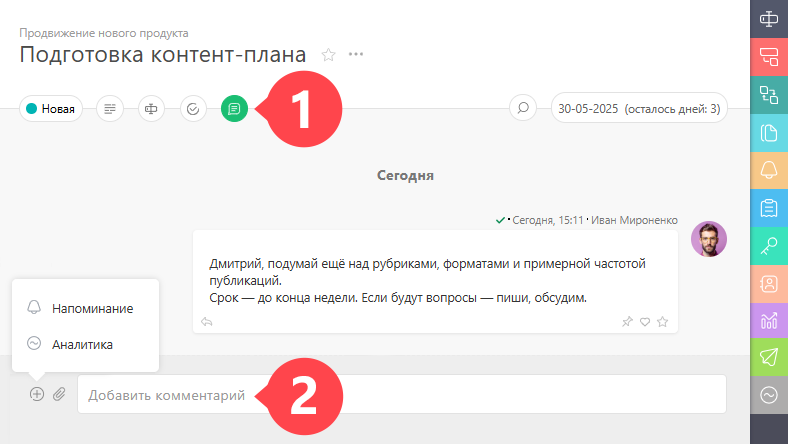Select the green comments section icon
Screen dimensions: 788x444
click(x=234, y=109)
